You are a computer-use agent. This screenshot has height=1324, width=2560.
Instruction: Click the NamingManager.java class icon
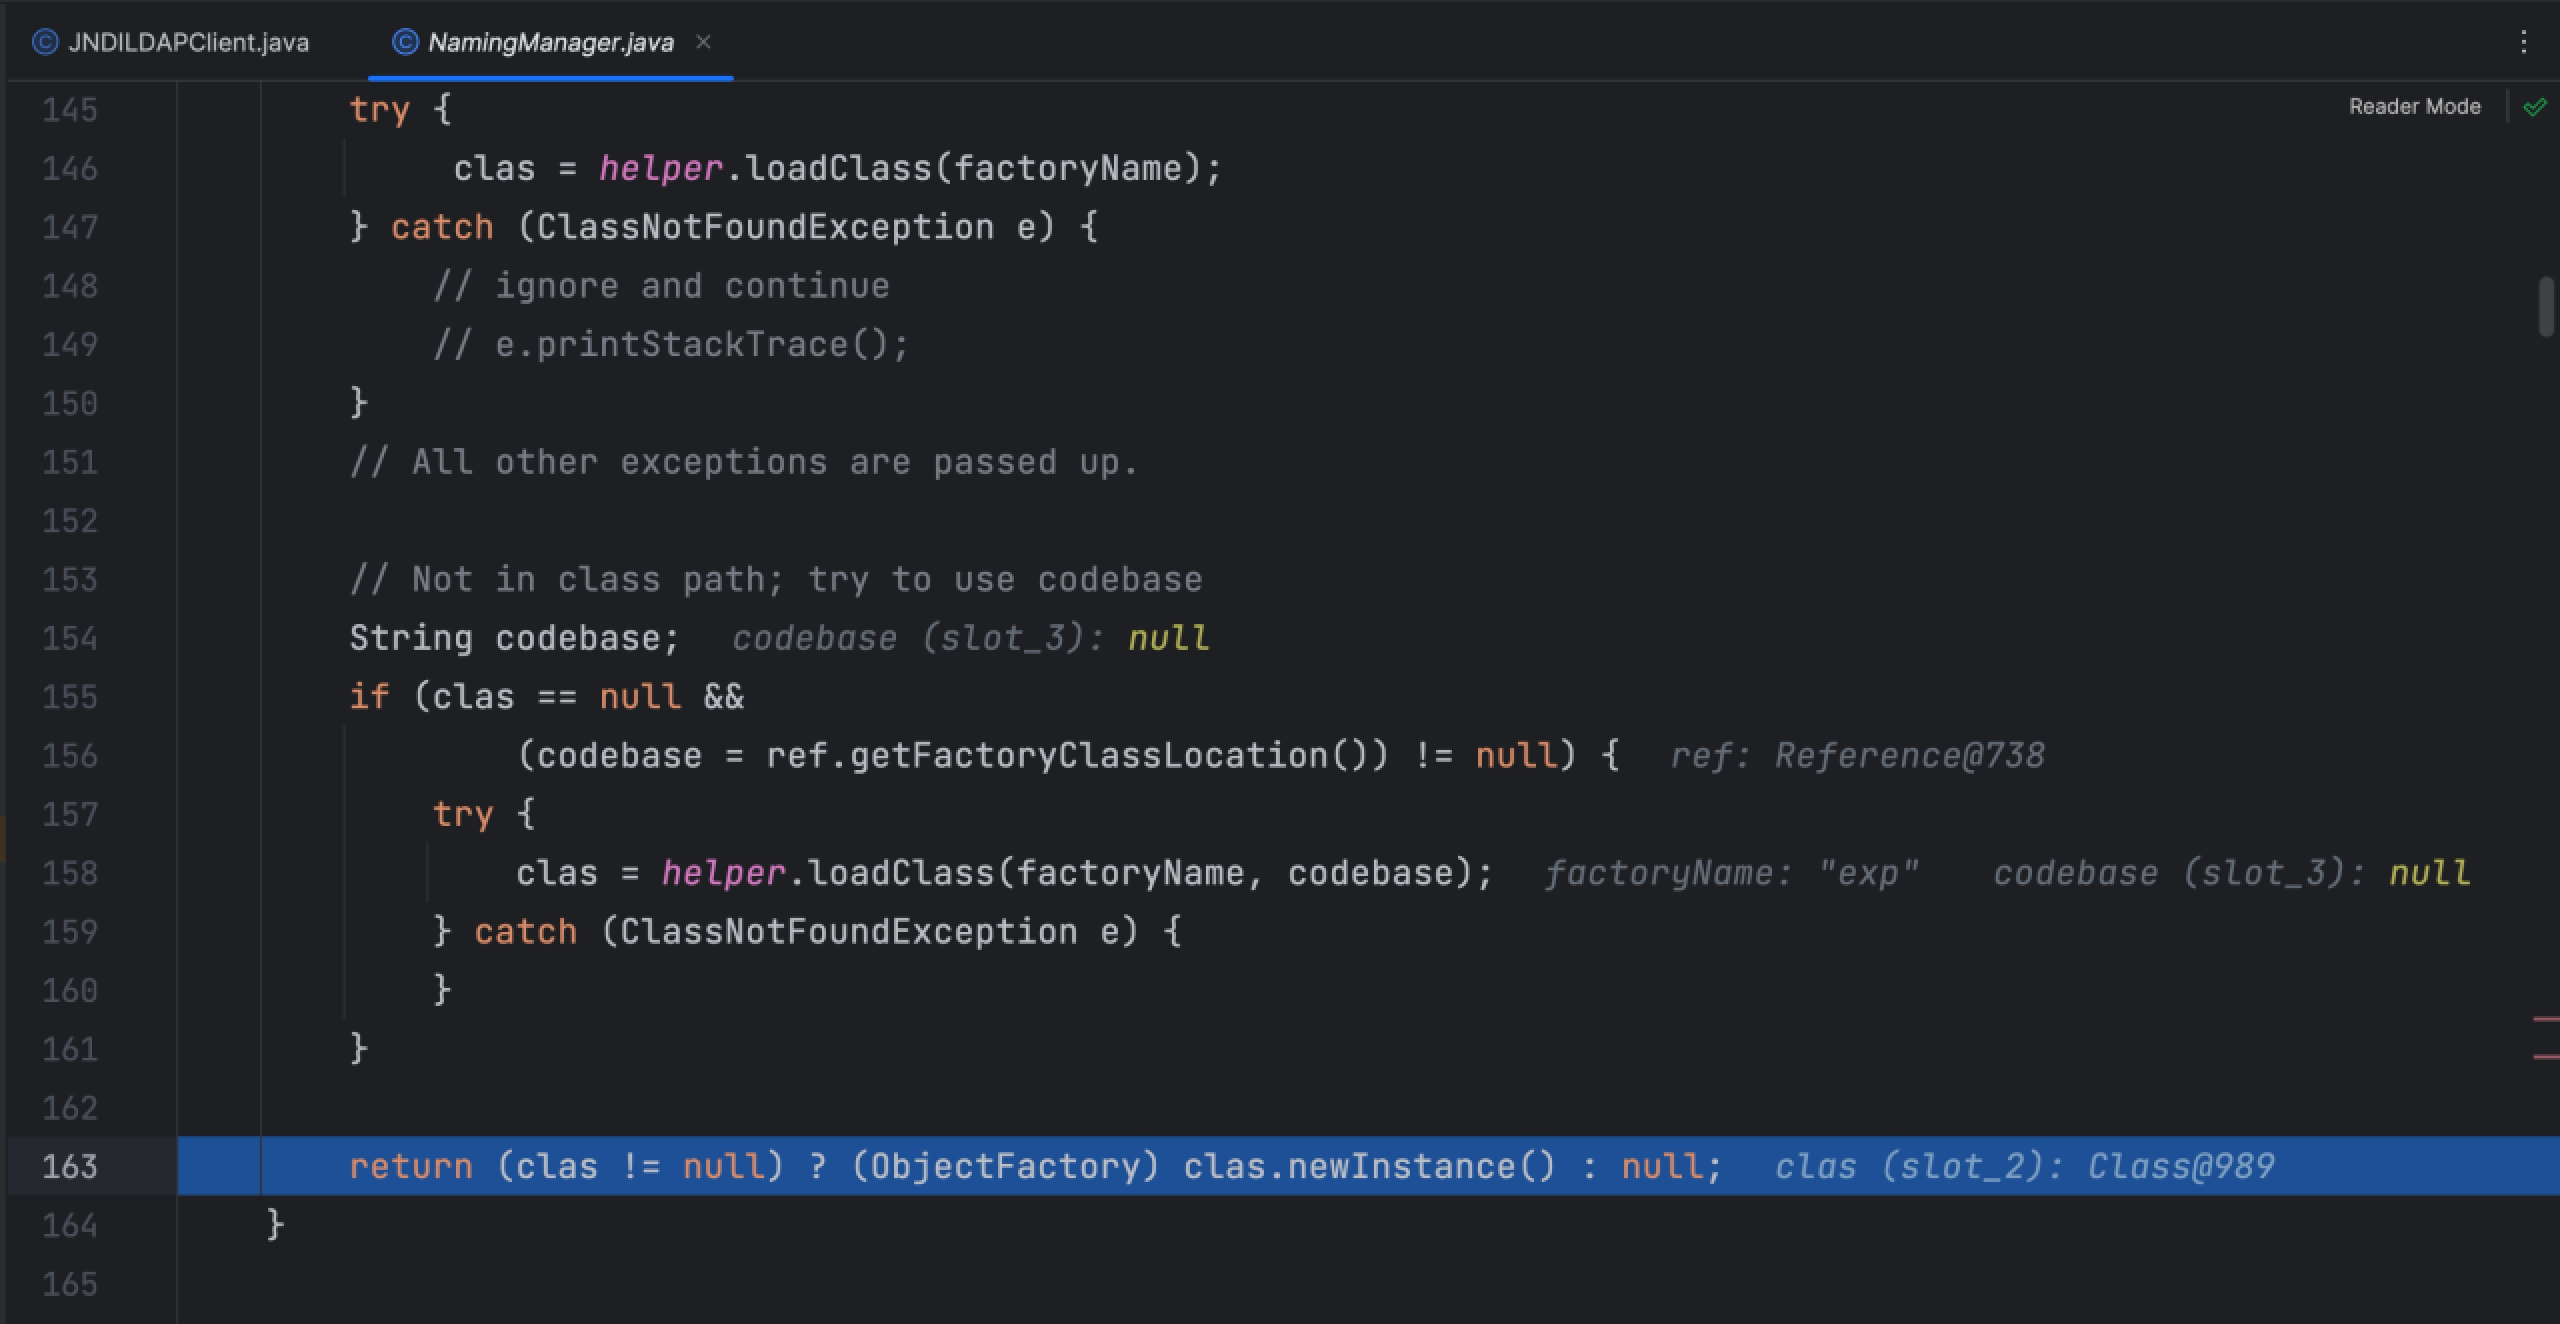click(405, 42)
